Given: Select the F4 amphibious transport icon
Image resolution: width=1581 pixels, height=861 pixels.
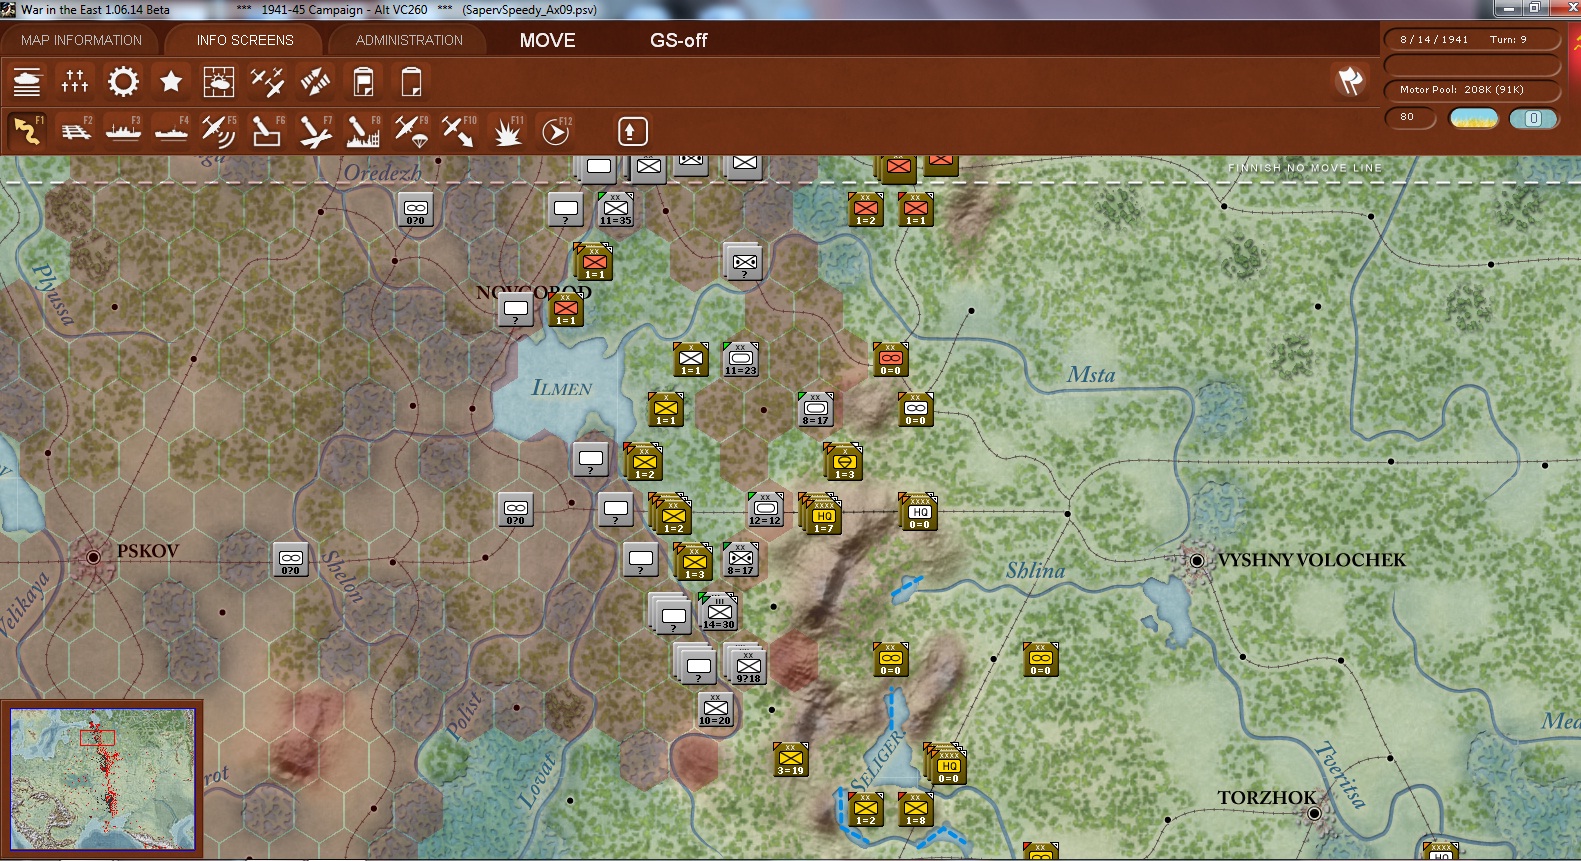Looking at the screenshot, I should [171, 131].
